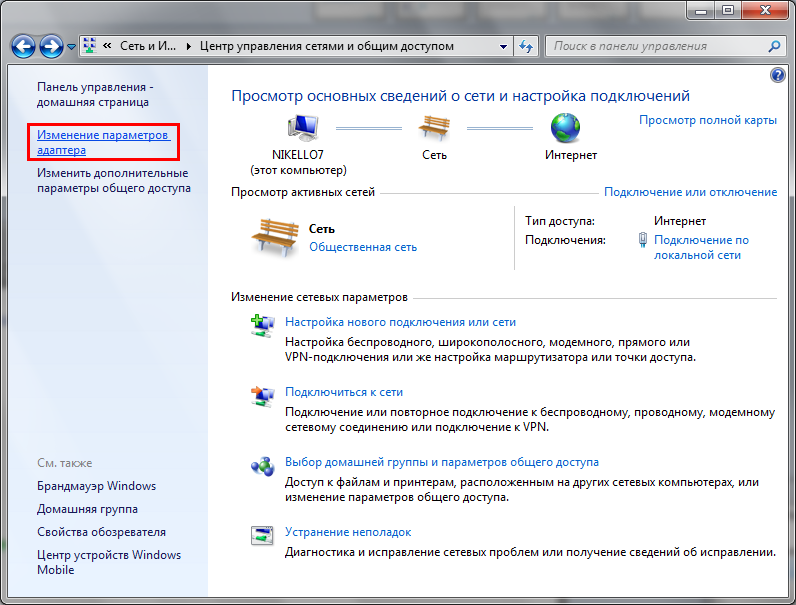
Task: Click the homegroup spheres icon
Action: (262, 466)
